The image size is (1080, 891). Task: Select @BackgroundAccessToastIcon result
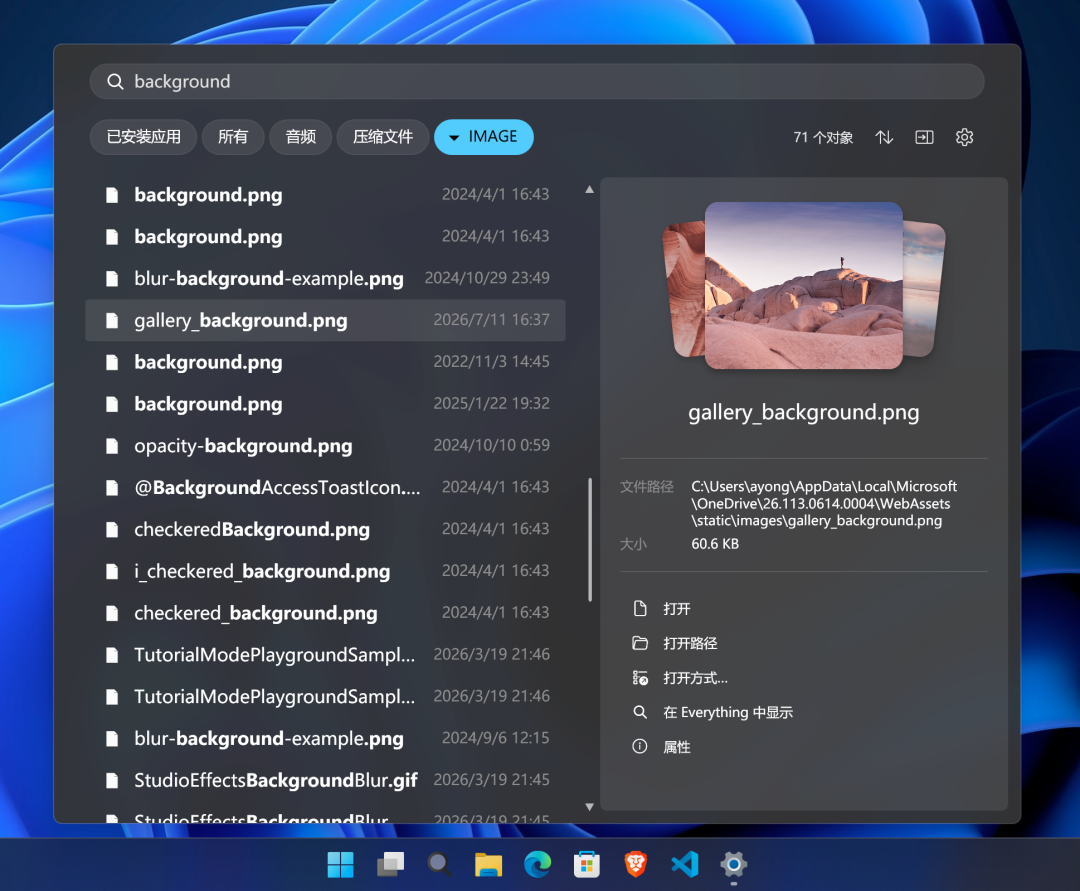tap(325, 488)
